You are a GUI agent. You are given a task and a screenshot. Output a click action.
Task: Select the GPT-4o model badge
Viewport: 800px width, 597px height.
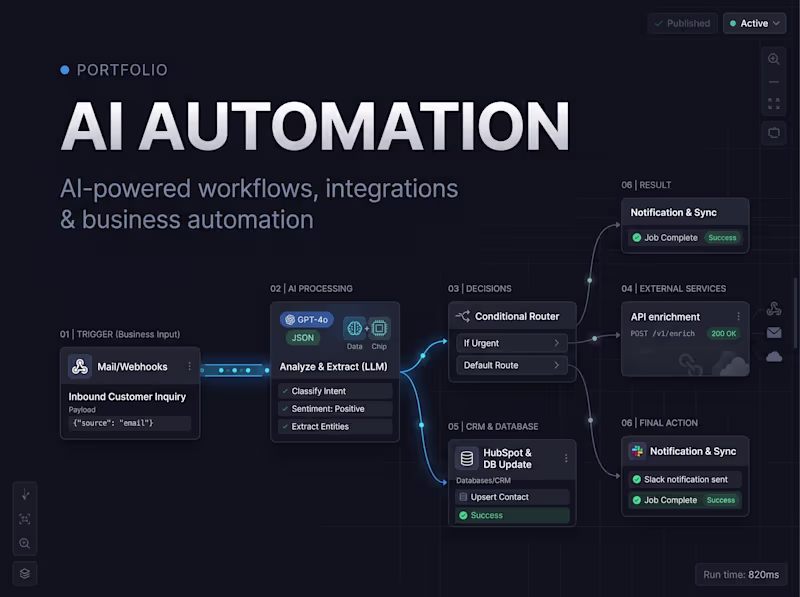point(307,319)
